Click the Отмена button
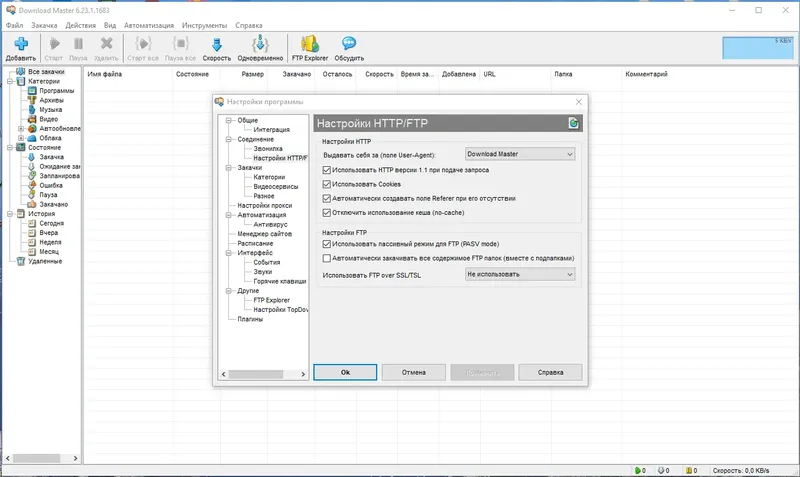Viewport: 800px width, 477px height. pos(413,372)
